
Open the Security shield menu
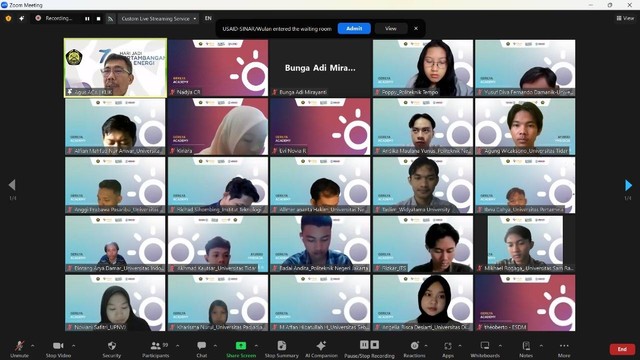point(111,346)
